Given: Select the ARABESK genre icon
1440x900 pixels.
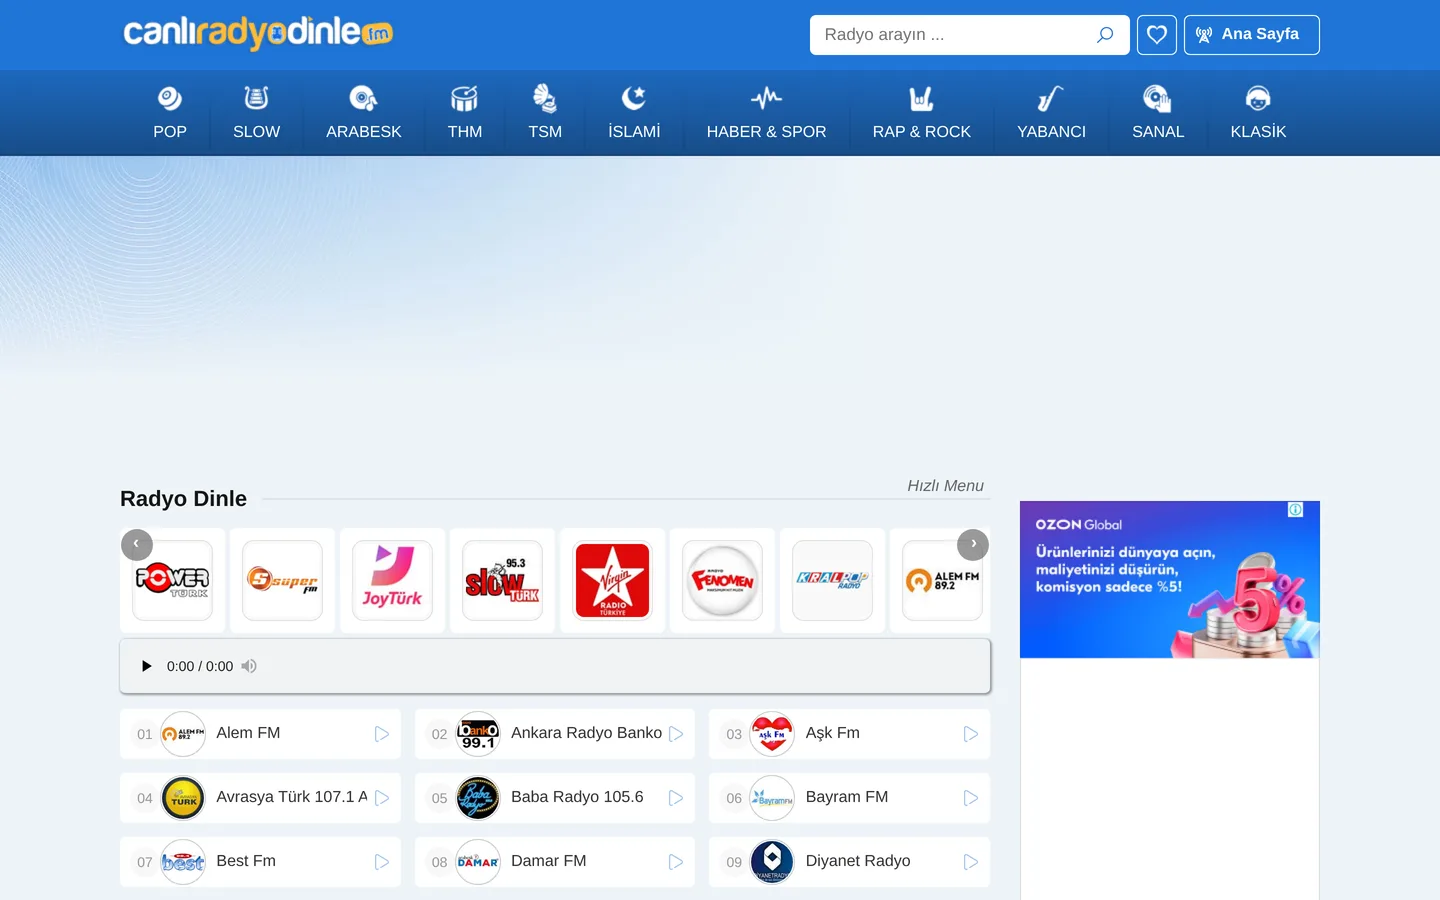Looking at the screenshot, I should coord(363,98).
